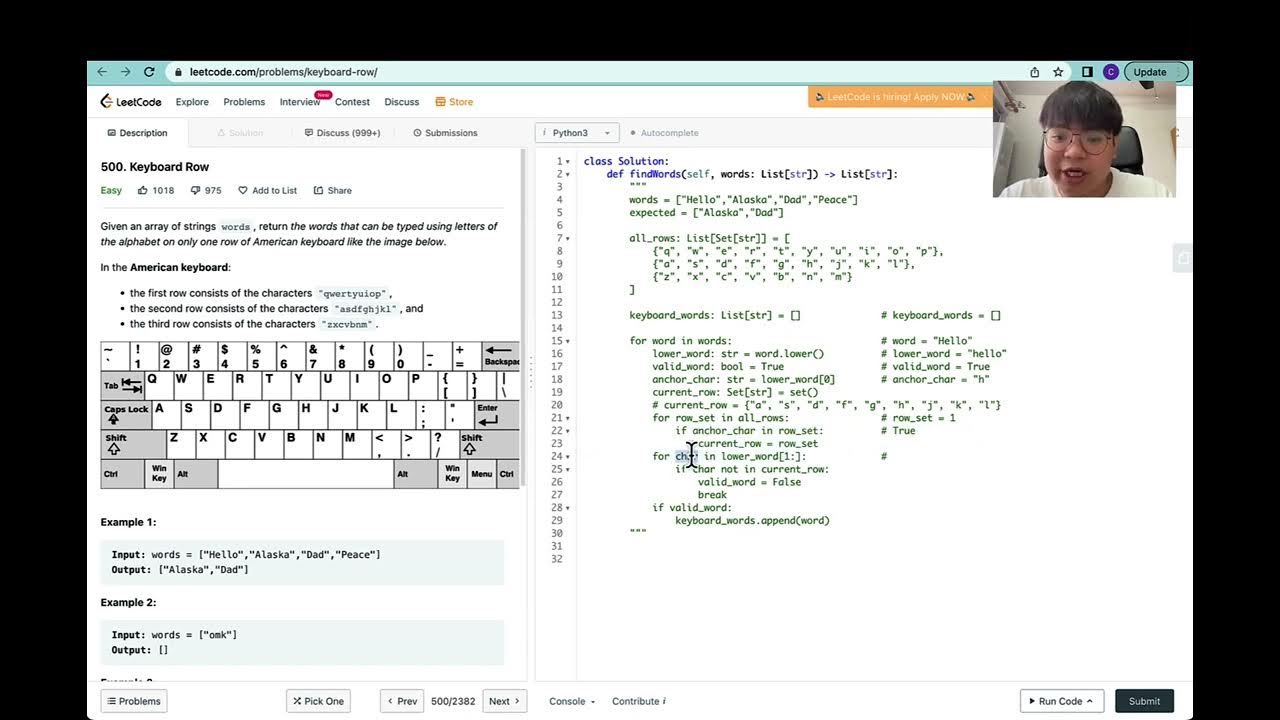Screen dimensions: 1280x720
Task: Click Add to List heart button
Action: 267,190
